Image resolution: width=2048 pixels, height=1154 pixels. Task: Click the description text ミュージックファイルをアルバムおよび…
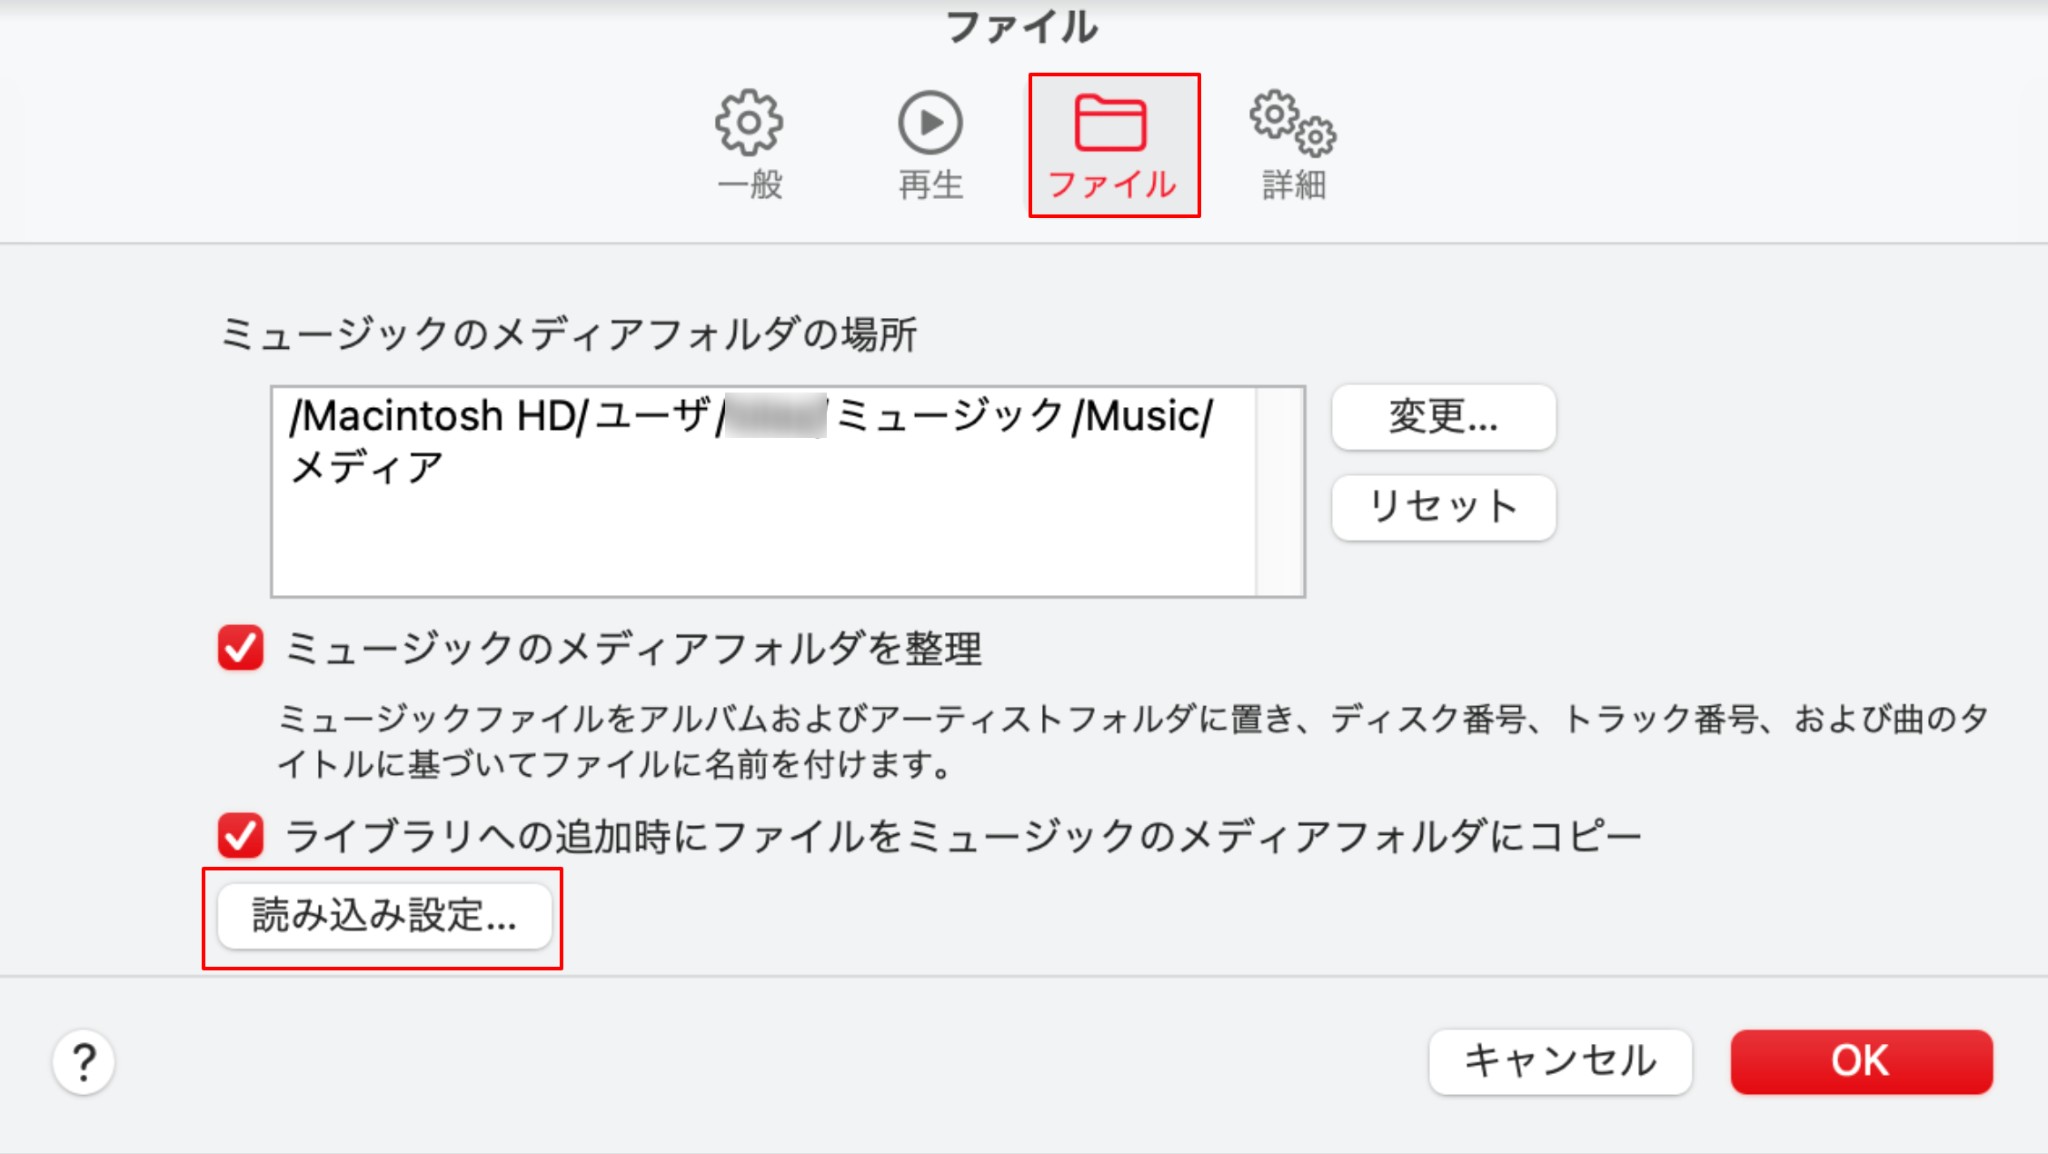[1132, 741]
